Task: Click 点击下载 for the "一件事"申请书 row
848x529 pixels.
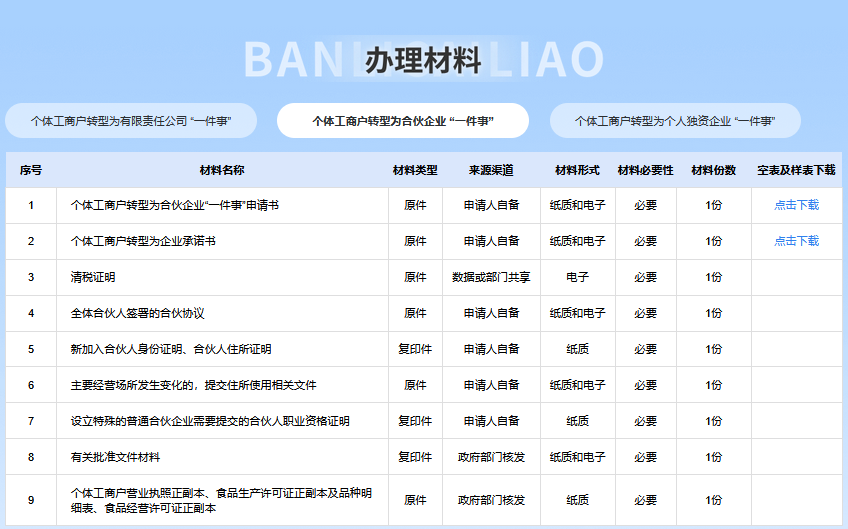Action: coord(796,205)
